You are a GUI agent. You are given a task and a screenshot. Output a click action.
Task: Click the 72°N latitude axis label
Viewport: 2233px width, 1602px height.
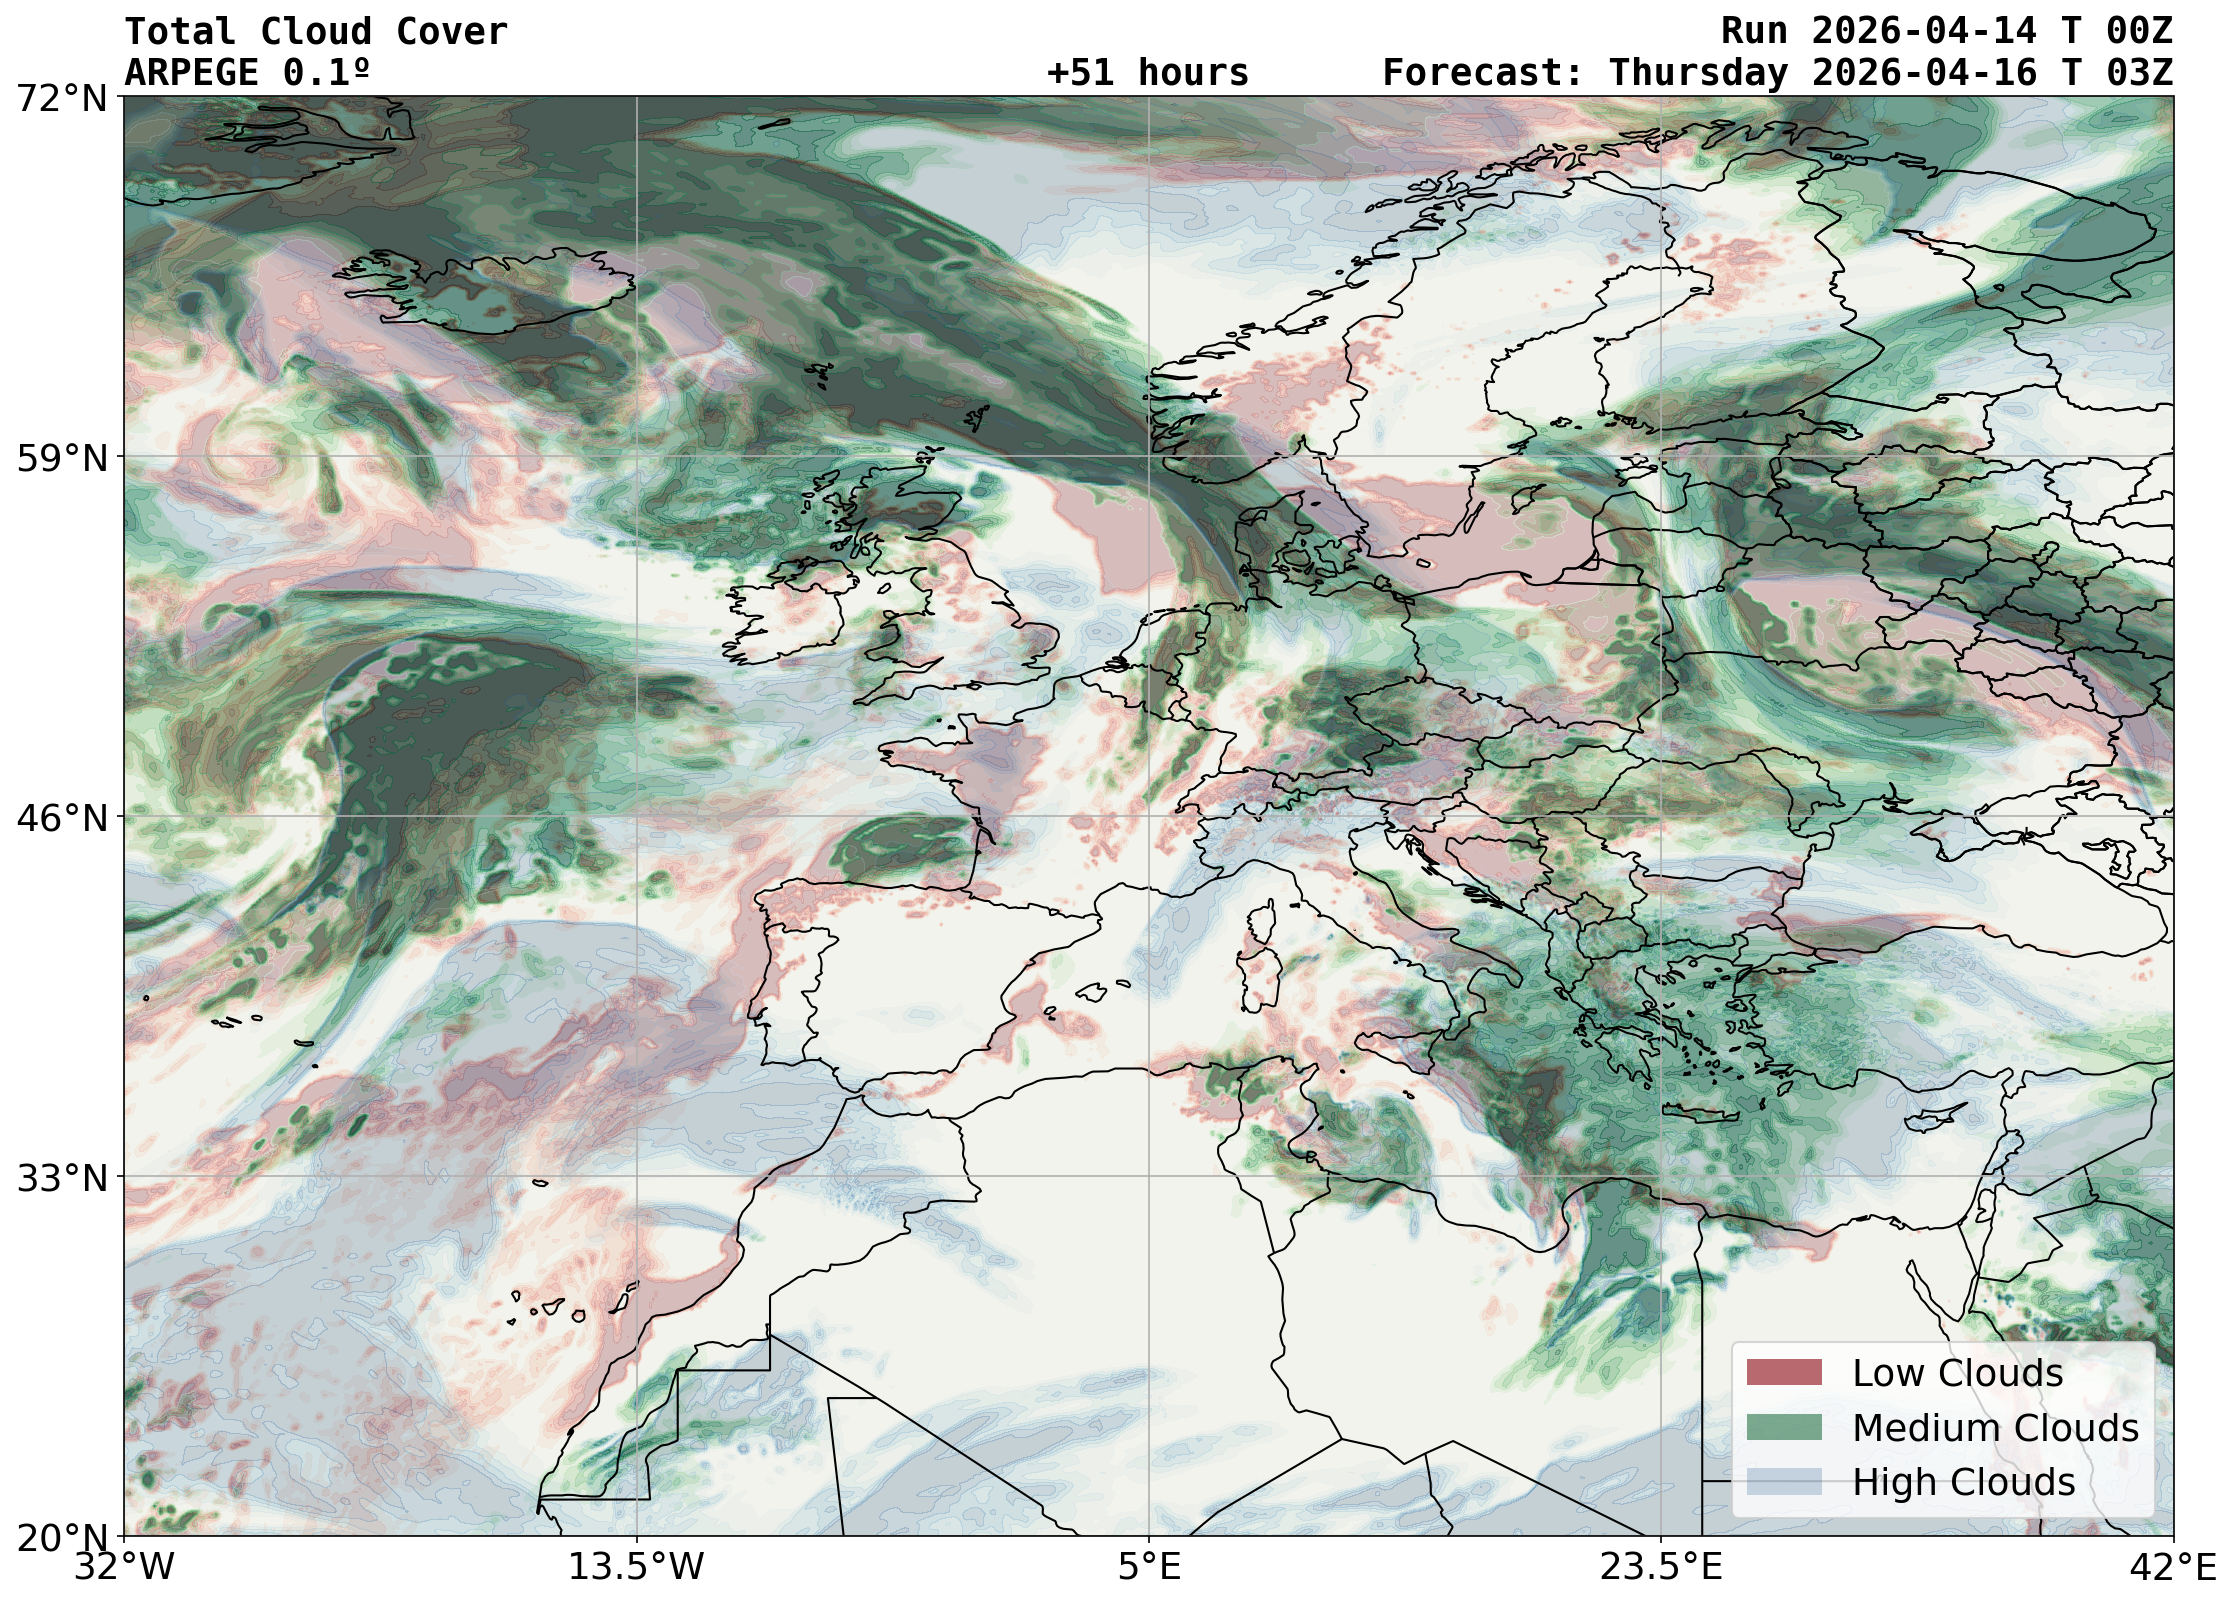(x=62, y=98)
